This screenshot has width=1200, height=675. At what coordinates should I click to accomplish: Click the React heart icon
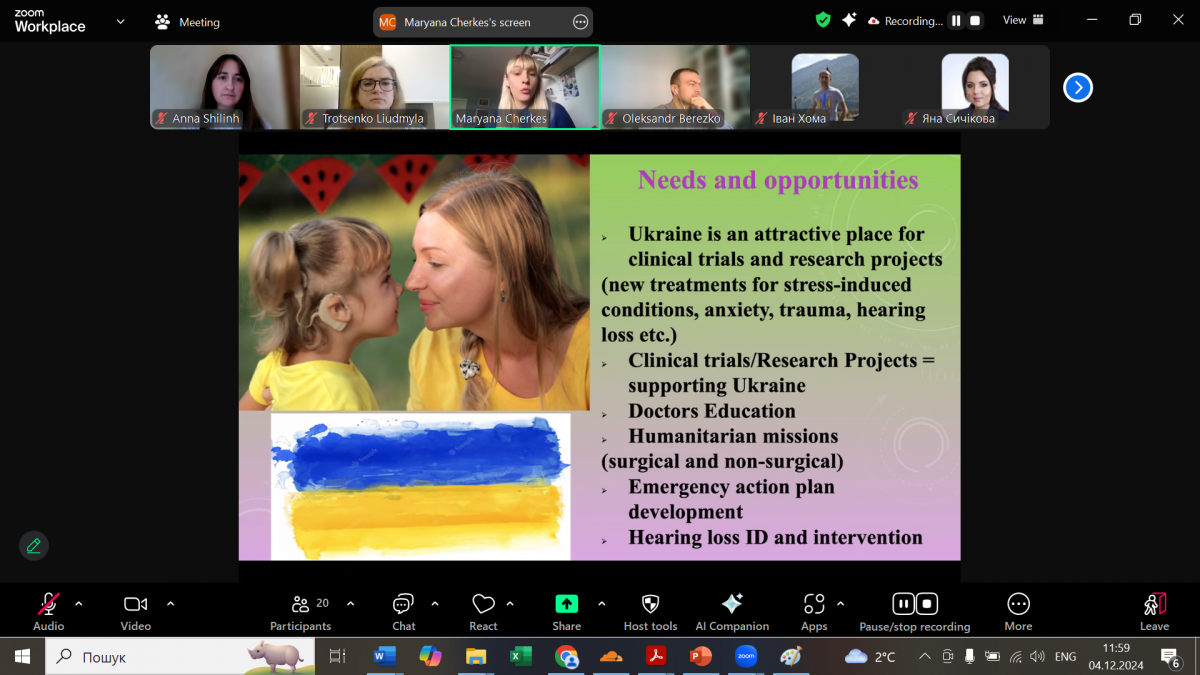pos(483,604)
